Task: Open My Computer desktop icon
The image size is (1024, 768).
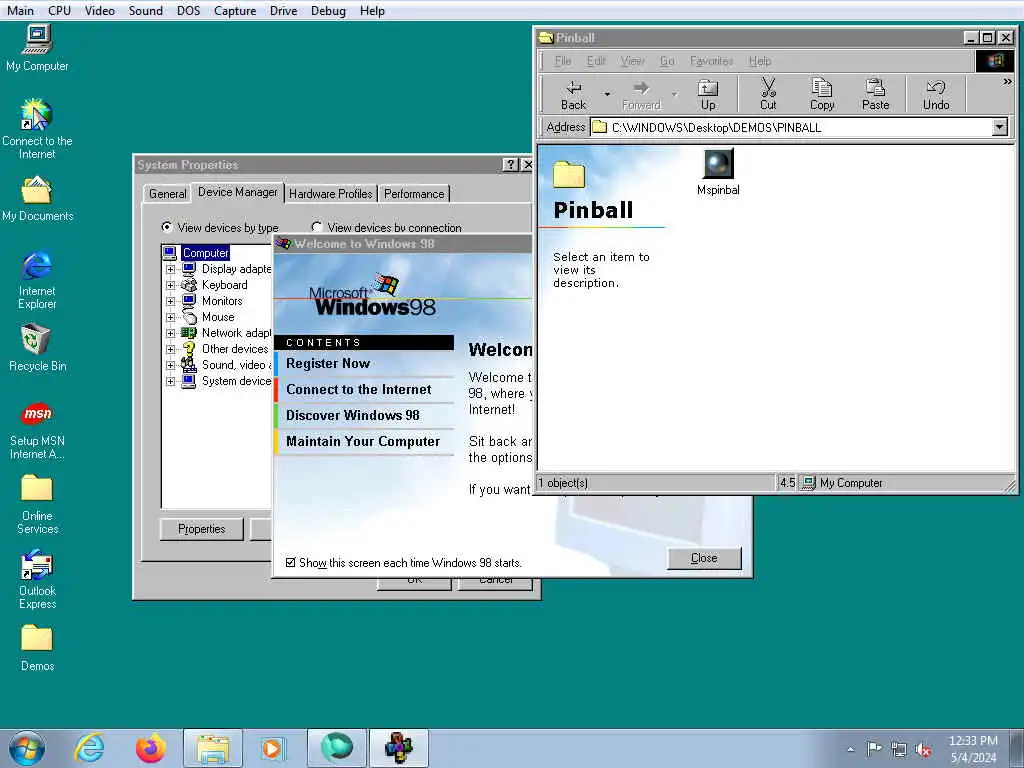Action: [x=37, y=47]
